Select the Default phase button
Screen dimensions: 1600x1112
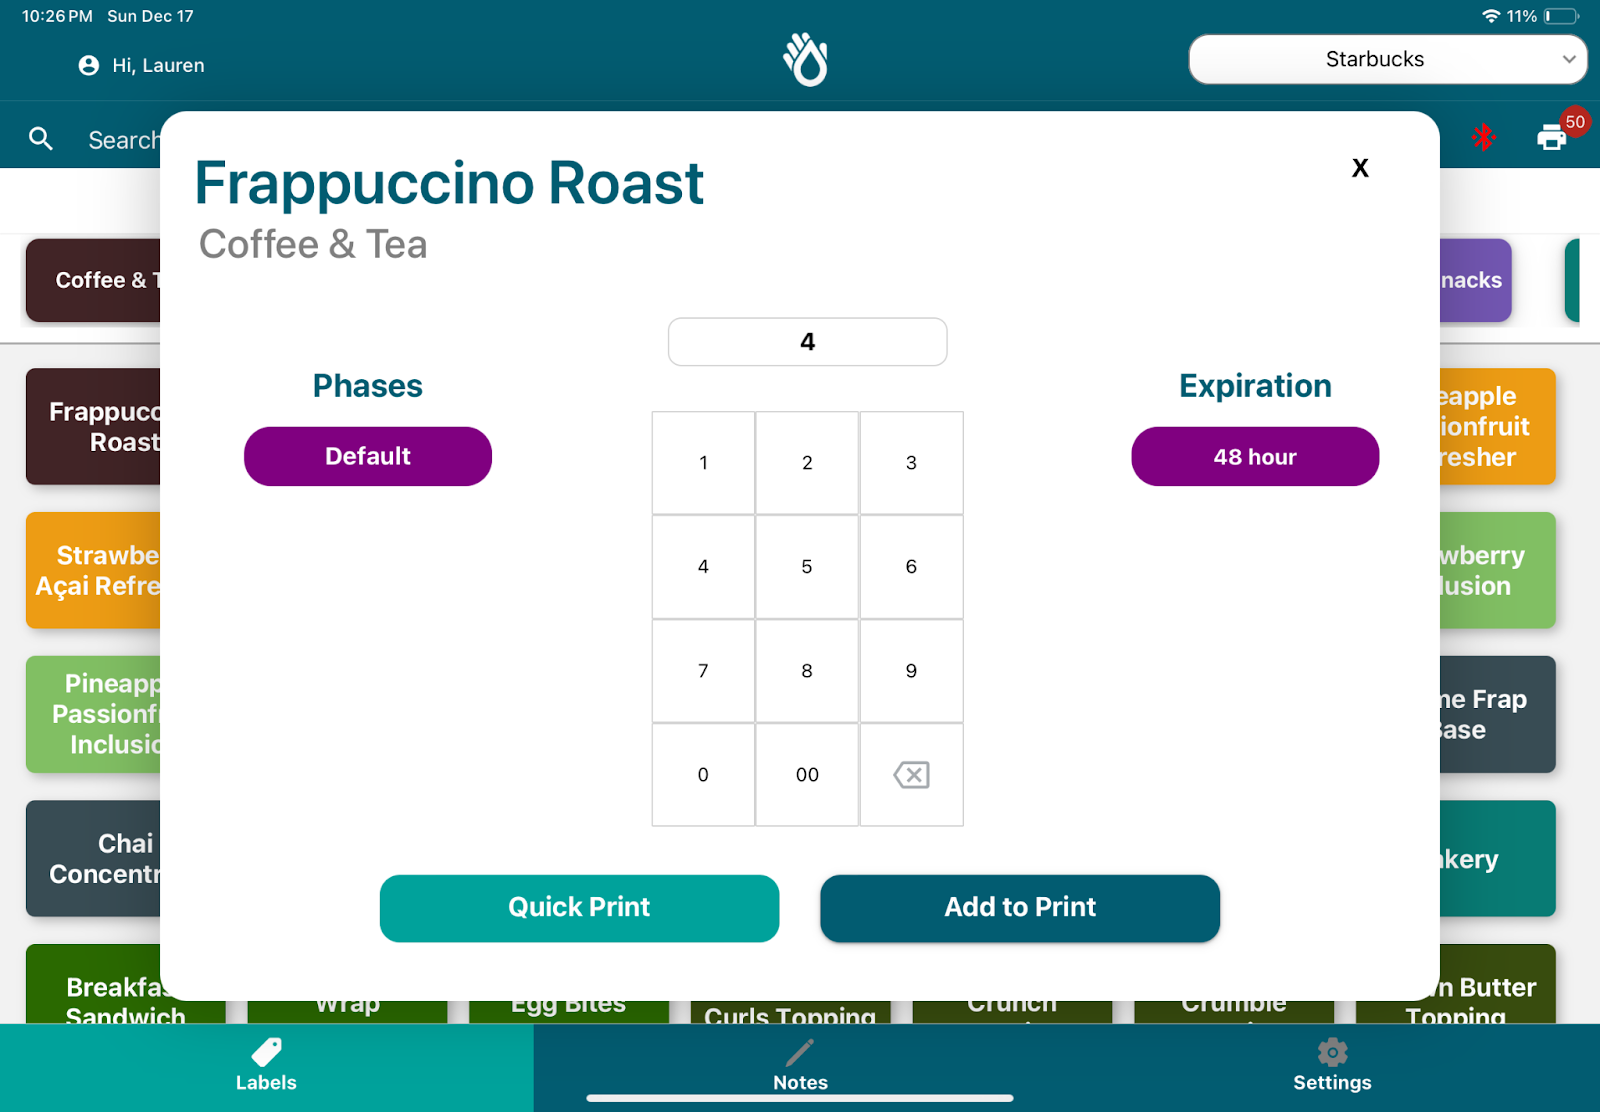click(x=368, y=456)
